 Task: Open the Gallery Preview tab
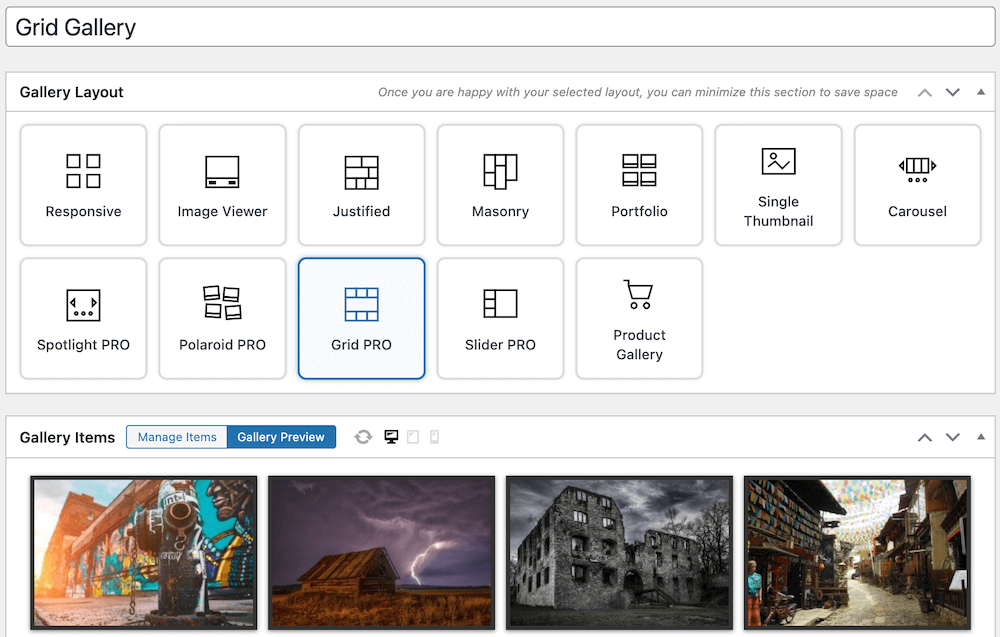(x=281, y=437)
